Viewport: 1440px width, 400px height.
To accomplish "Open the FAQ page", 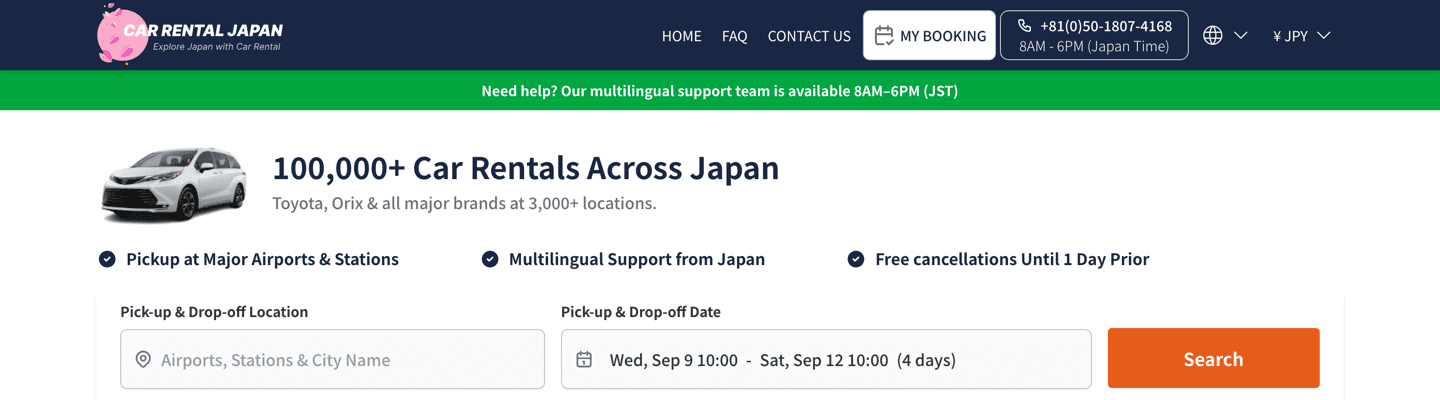I will [x=735, y=36].
